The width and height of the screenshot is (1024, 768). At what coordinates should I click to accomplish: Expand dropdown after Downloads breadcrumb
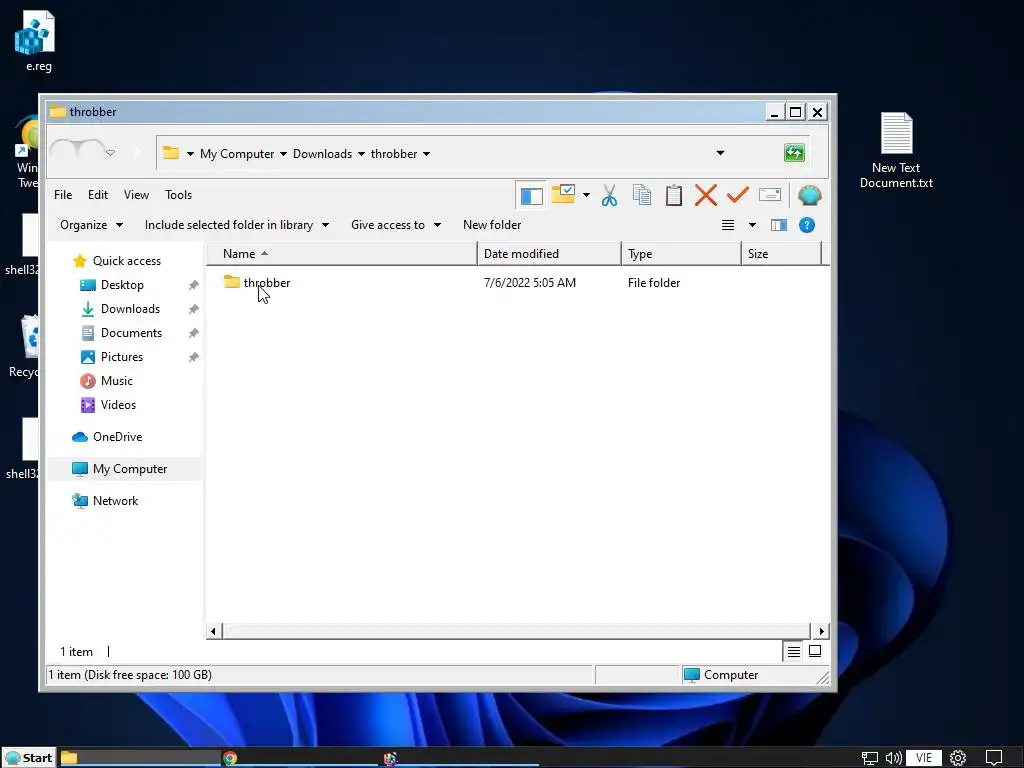(x=361, y=154)
